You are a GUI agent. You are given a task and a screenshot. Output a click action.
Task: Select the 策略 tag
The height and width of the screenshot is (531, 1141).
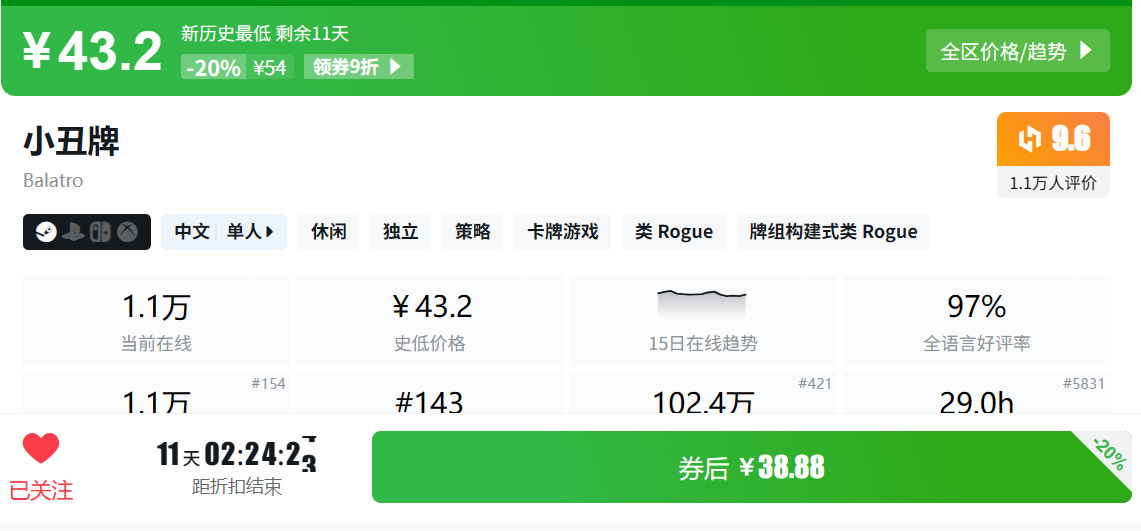click(x=473, y=232)
